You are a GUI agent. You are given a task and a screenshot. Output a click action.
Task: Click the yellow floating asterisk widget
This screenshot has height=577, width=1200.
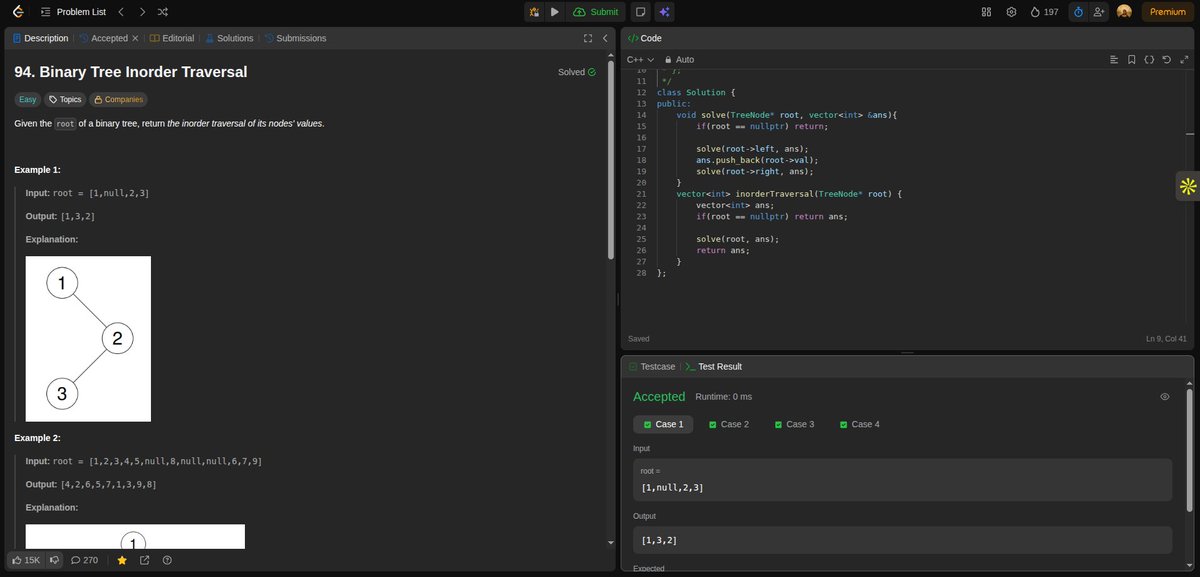pyautogui.click(x=1187, y=186)
